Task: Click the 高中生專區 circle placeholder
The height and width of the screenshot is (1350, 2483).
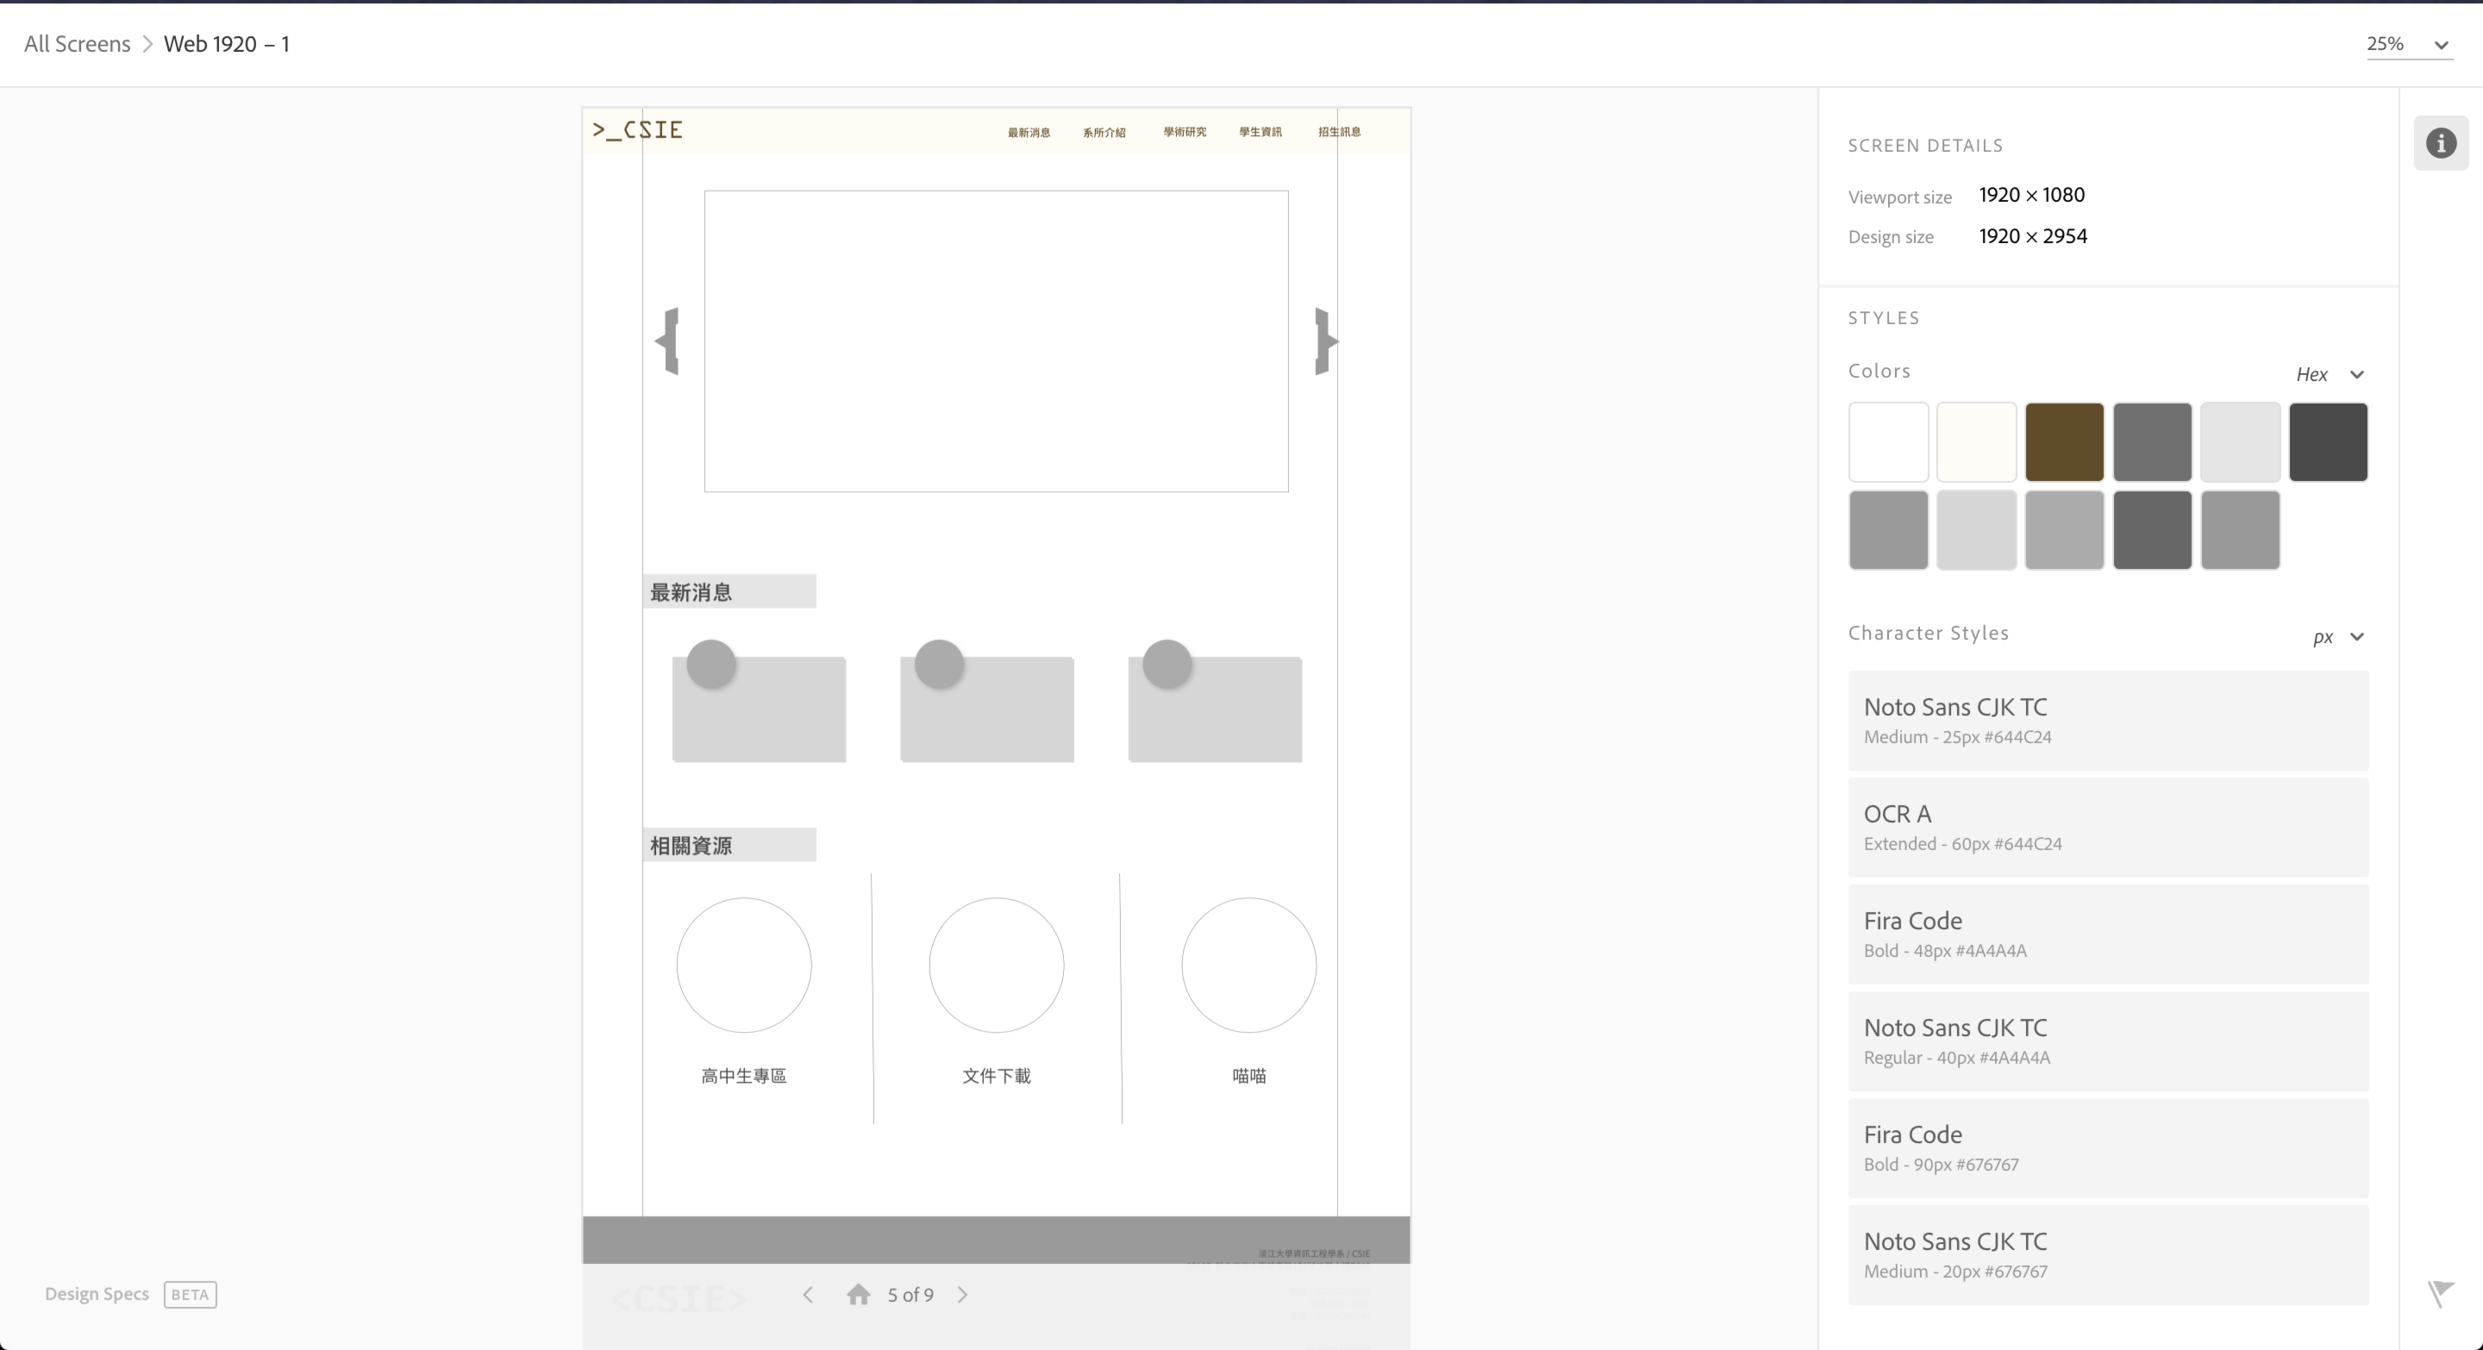Action: [744, 965]
